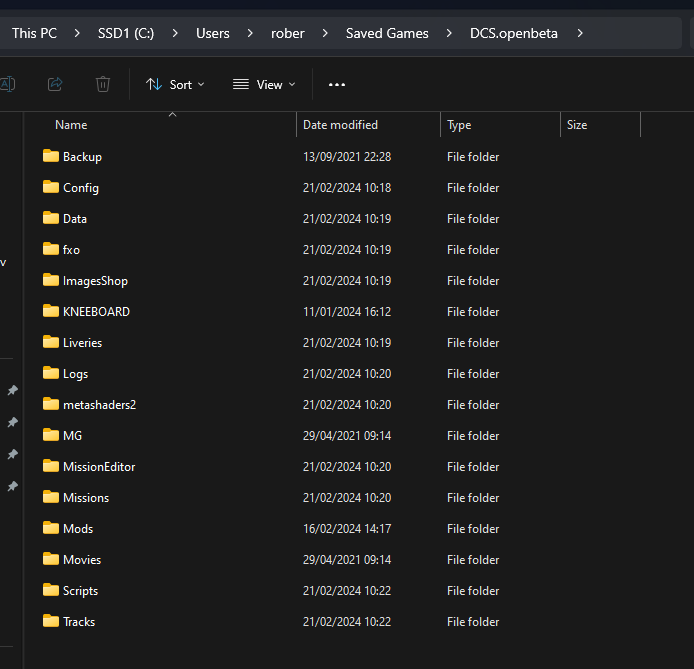Viewport: 694px width, 669px height.
Task: Click the SSD1 (C:) breadcrumb
Action: click(126, 33)
